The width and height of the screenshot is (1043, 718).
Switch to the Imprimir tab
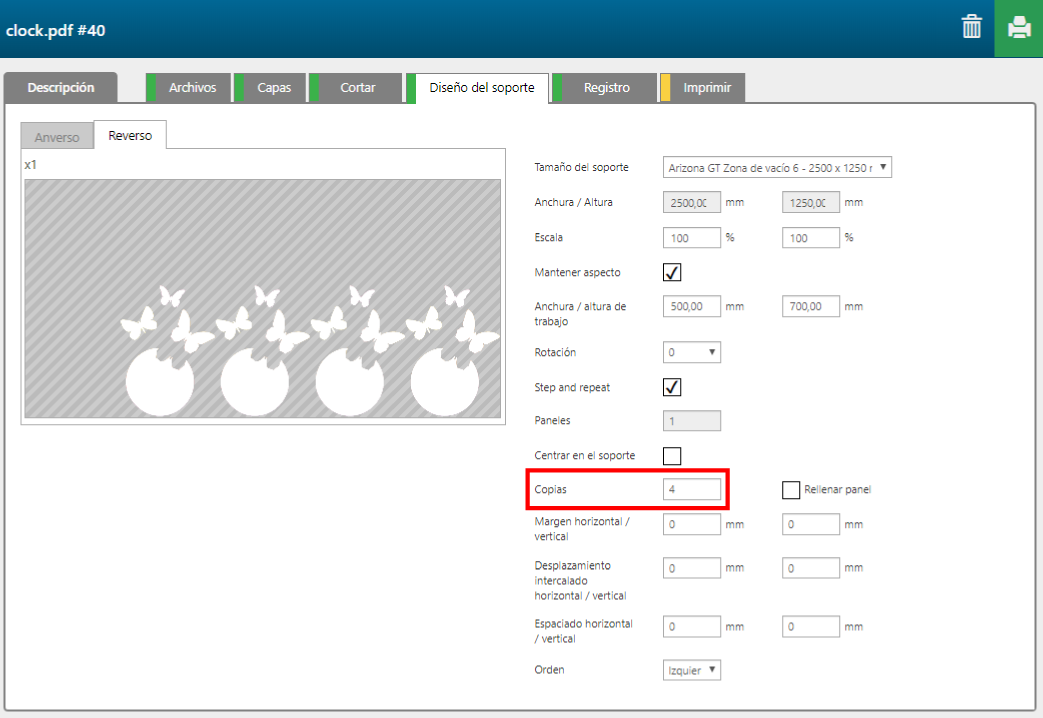pos(706,88)
